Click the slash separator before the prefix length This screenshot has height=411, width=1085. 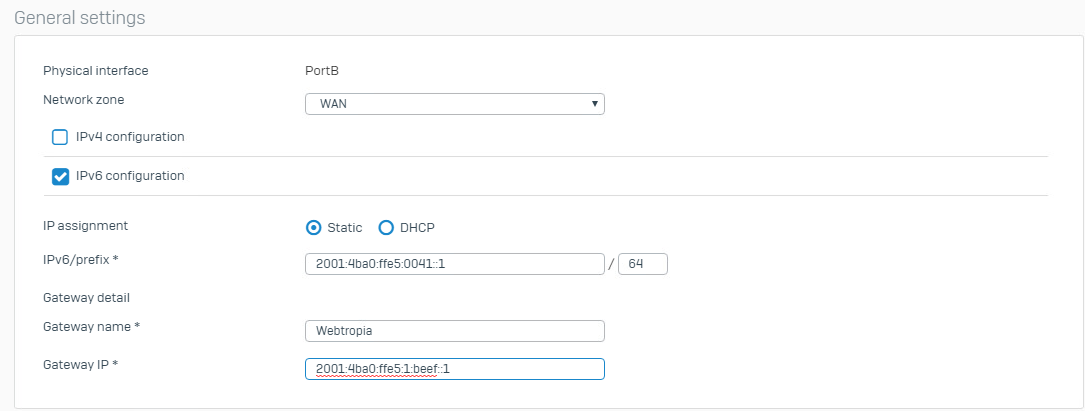tap(611, 265)
